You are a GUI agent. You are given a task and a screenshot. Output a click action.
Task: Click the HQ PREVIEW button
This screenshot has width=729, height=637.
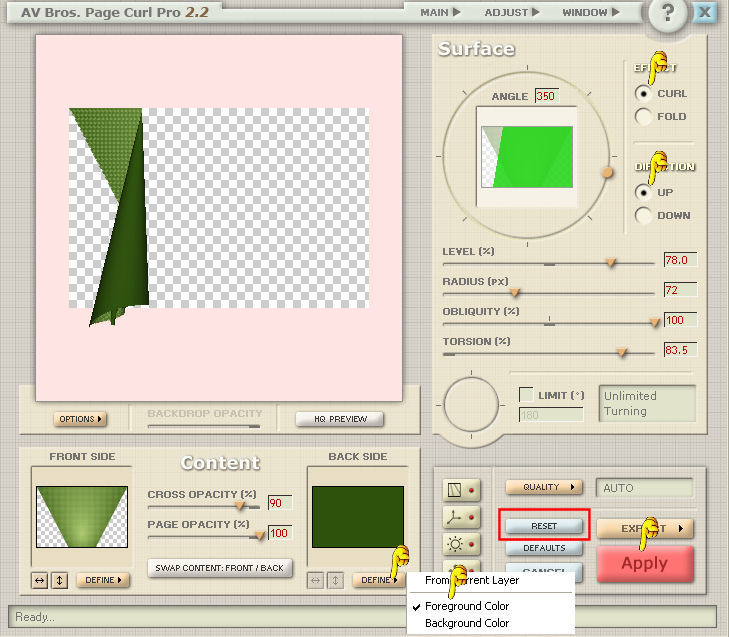pyautogui.click(x=339, y=419)
